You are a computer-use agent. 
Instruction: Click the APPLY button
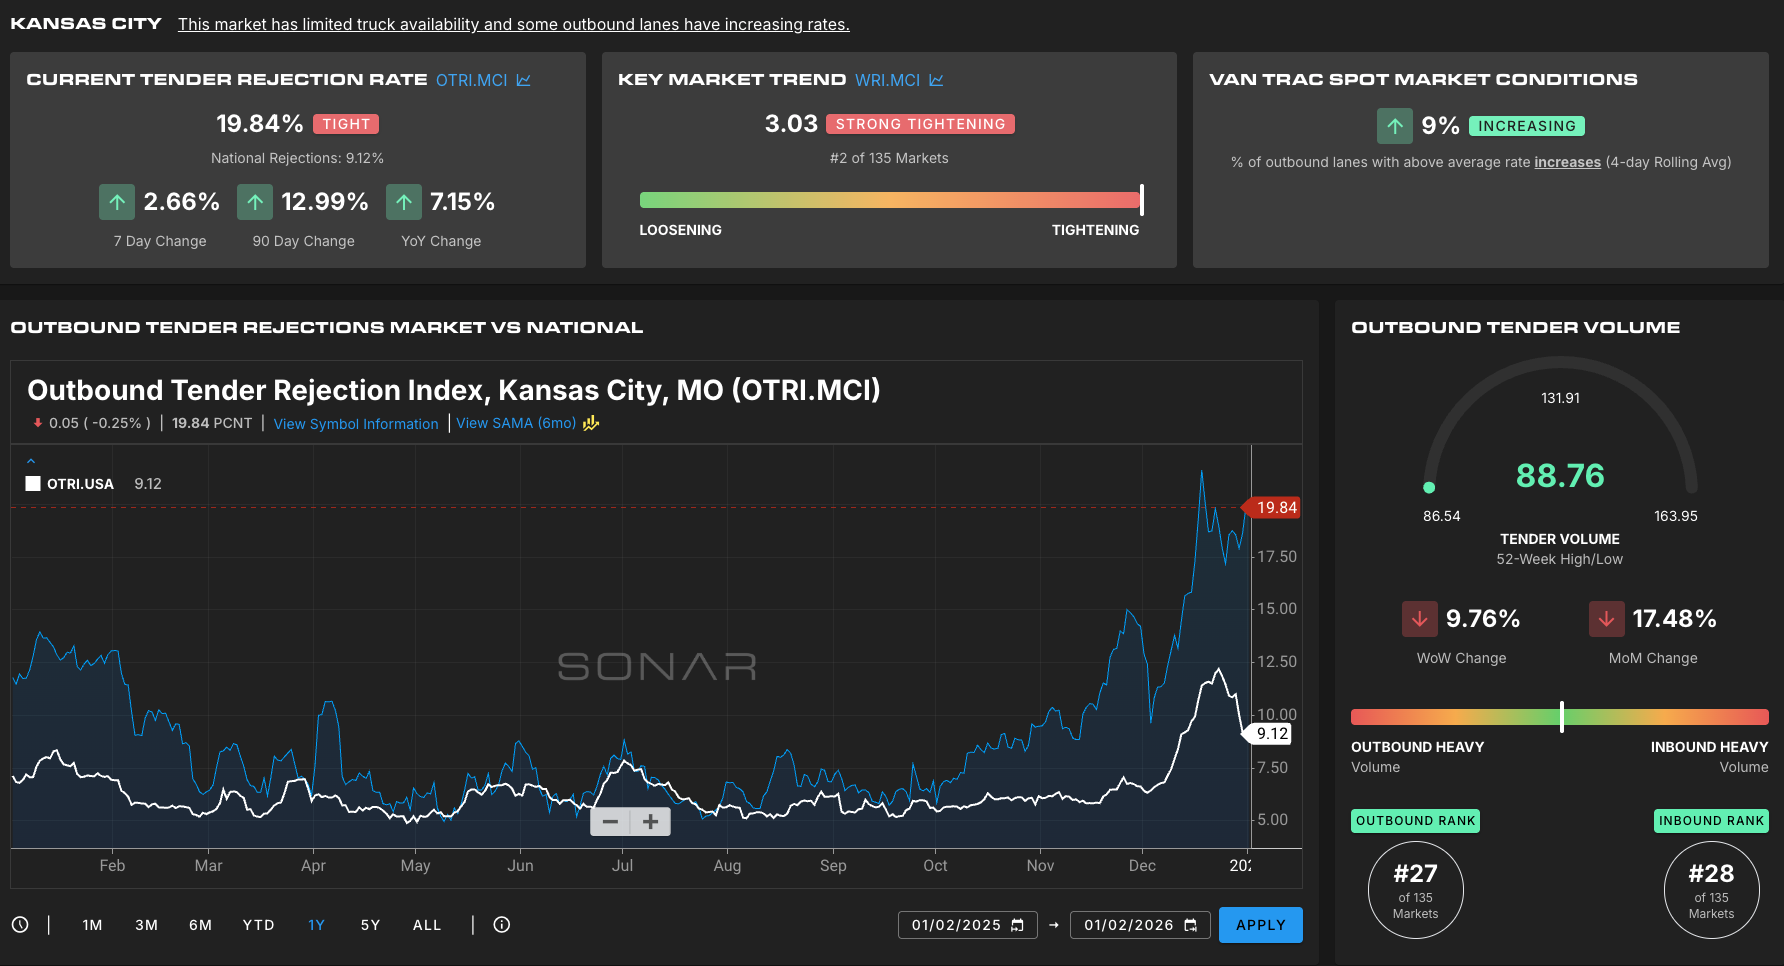click(x=1260, y=925)
